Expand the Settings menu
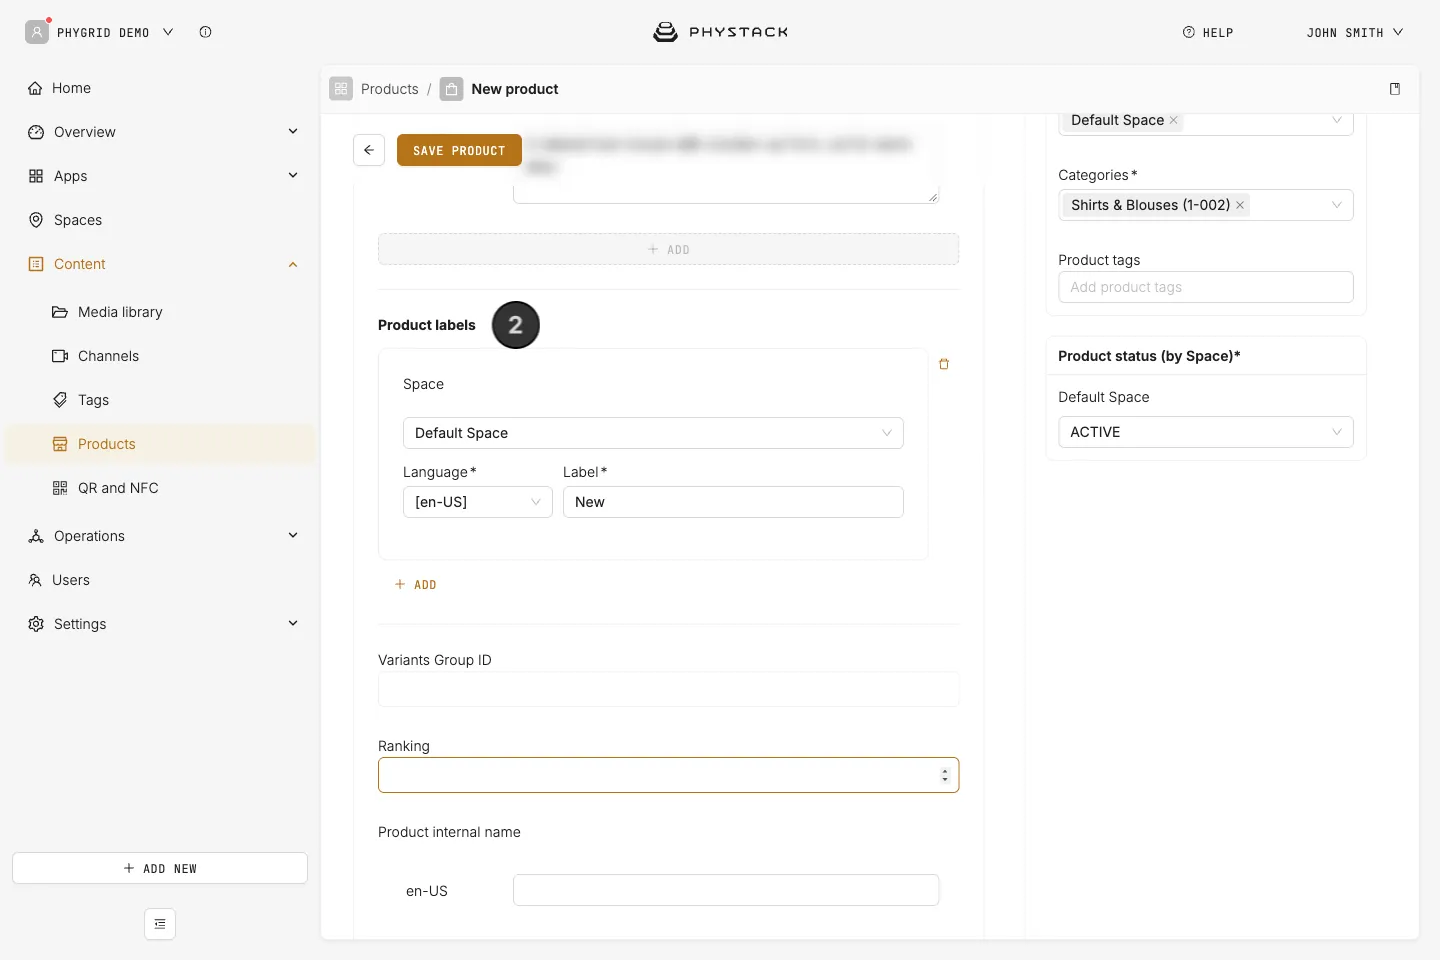The width and height of the screenshot is (1440, 960). point(293,623)
